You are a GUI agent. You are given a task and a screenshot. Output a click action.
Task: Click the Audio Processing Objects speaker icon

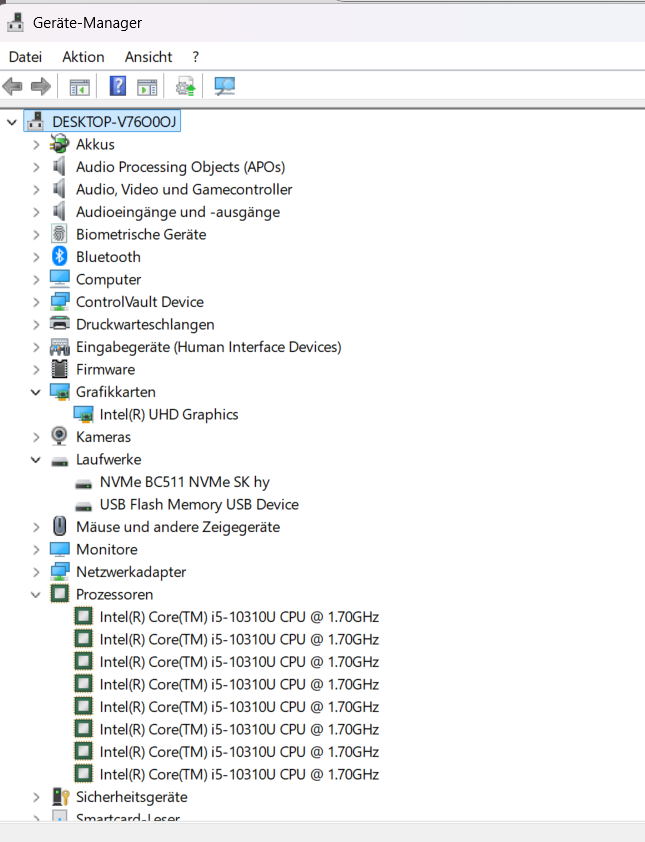[x=59, y=166]
